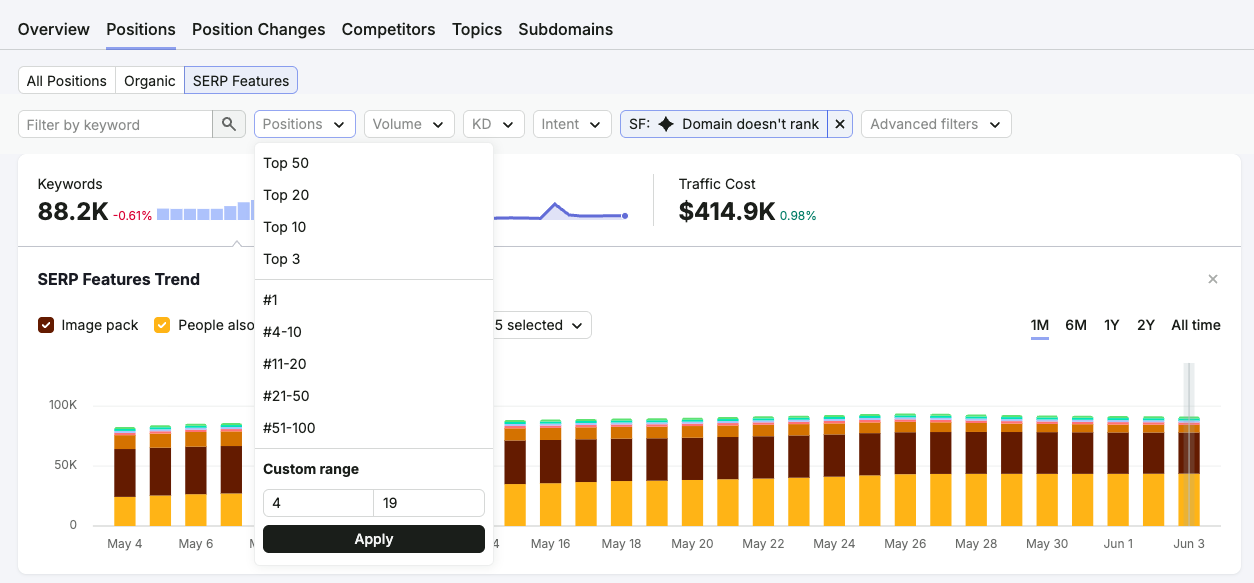Click the May 4 chart bar
Screen dimensions: 1254x583
coord(125,476)
